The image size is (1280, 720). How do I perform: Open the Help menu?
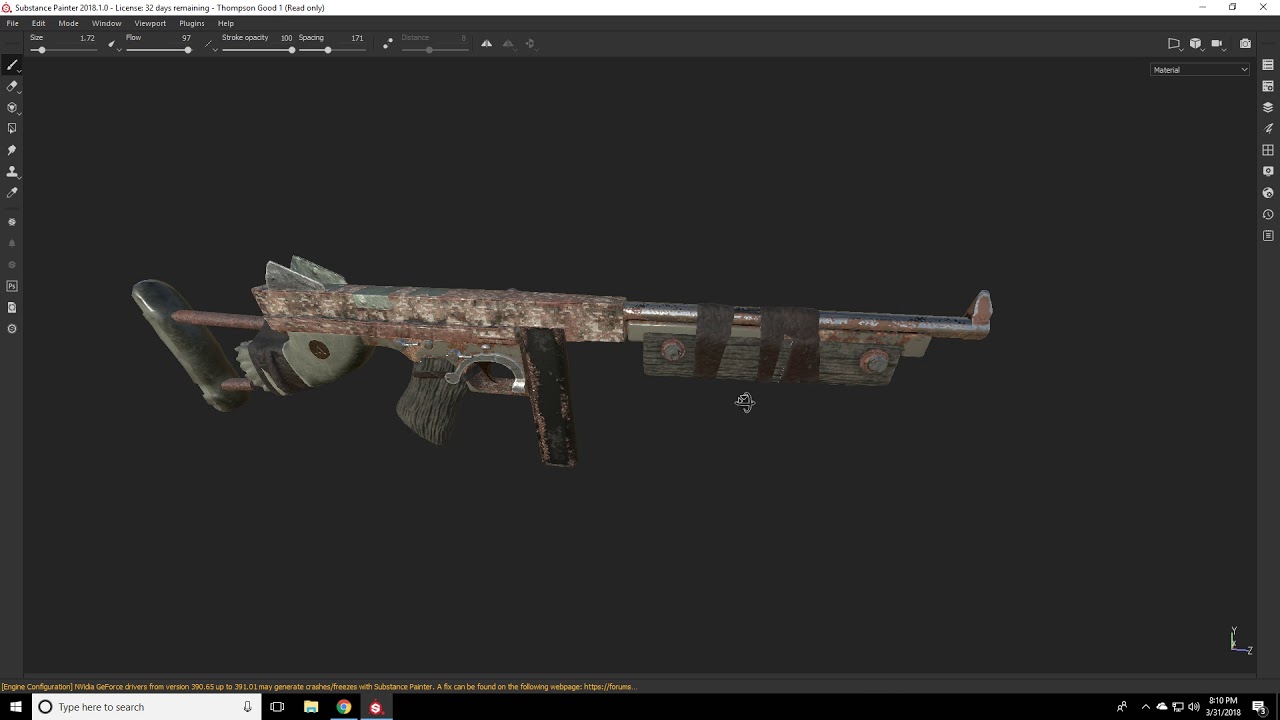[226, 23]
